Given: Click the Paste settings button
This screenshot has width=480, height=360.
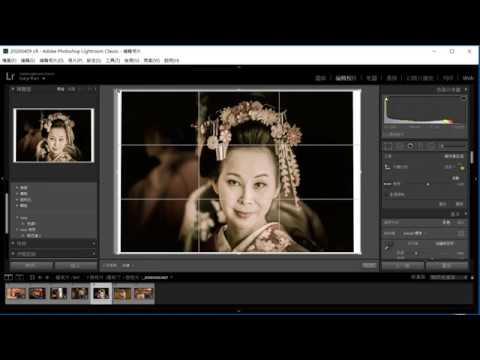Looking at the screenshot, I should pyautogui.click(x=75, y=266).
